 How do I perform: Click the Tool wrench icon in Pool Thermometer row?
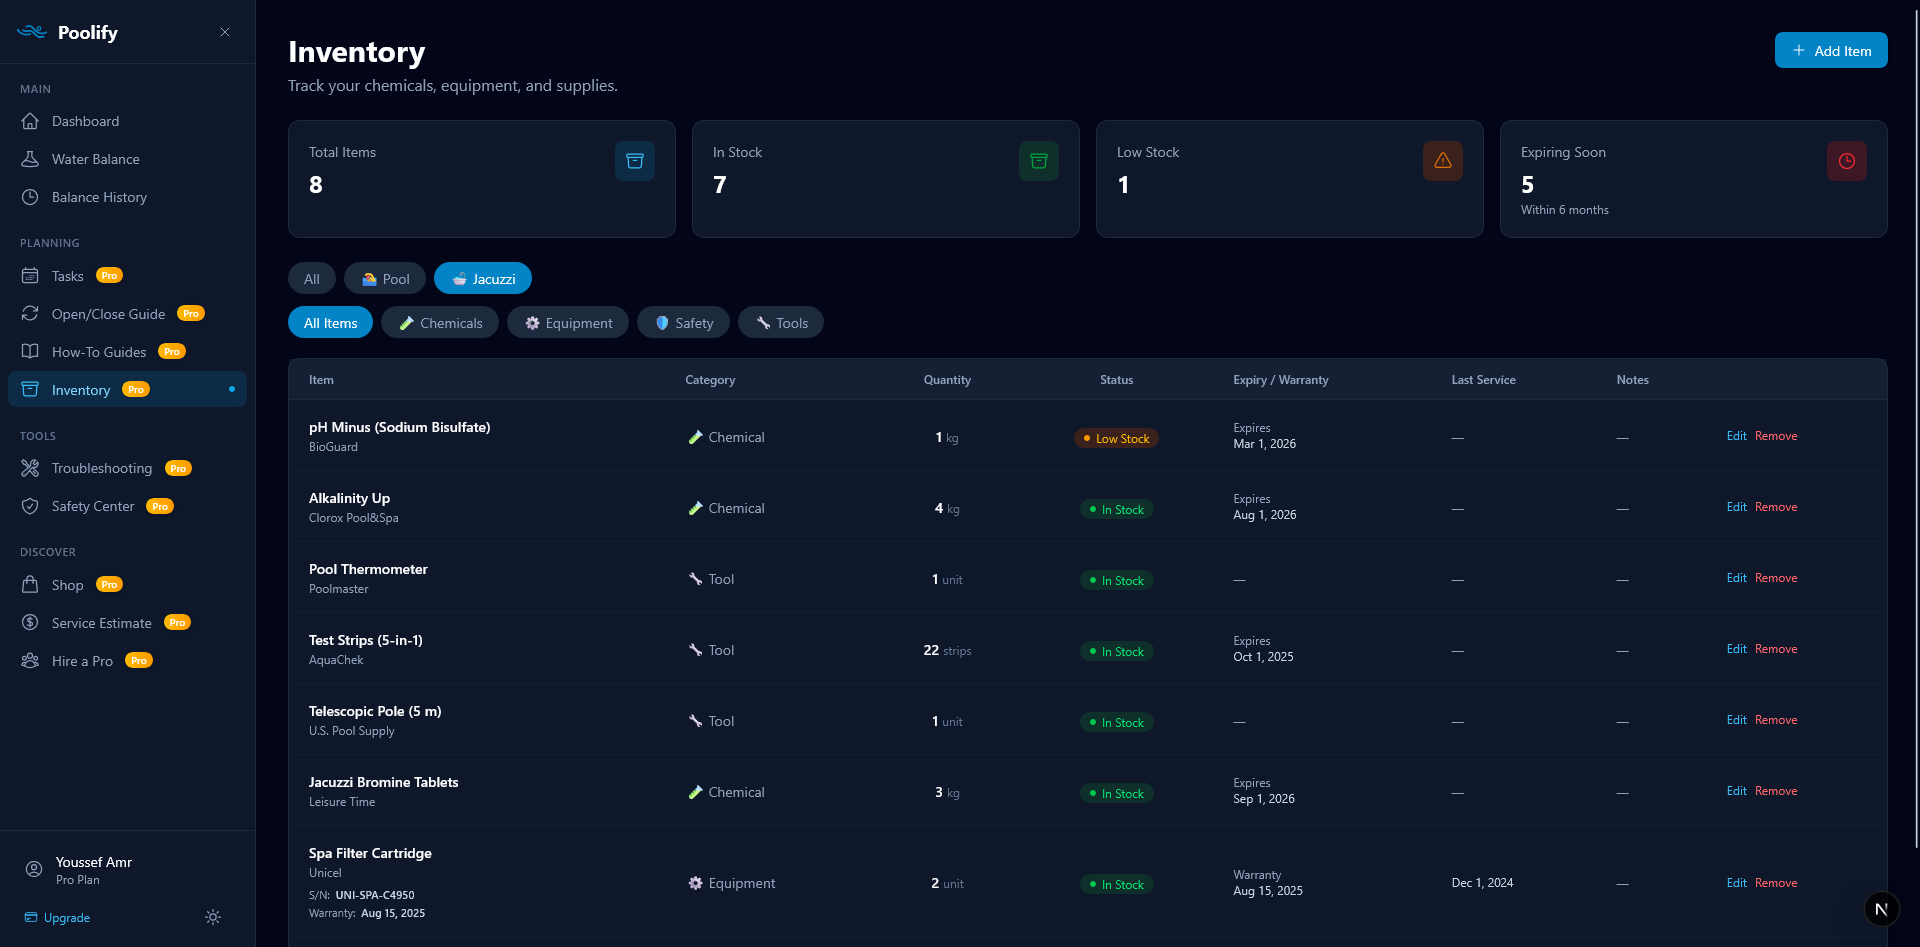click(x=695, y=579)
